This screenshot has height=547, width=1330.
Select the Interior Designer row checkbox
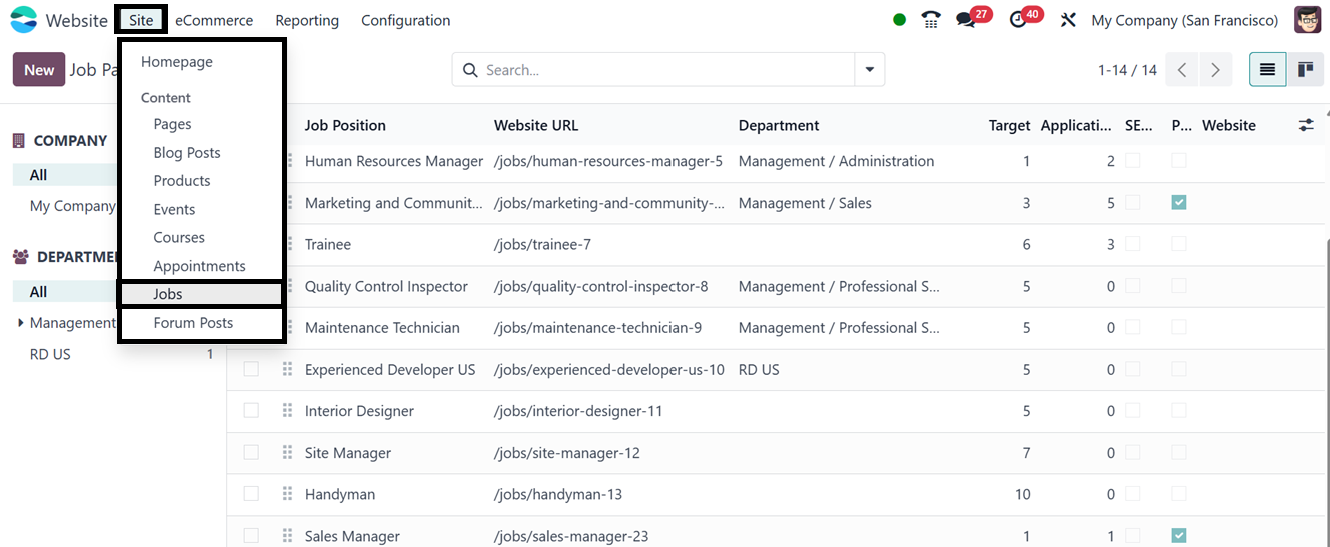coord(251,411)
